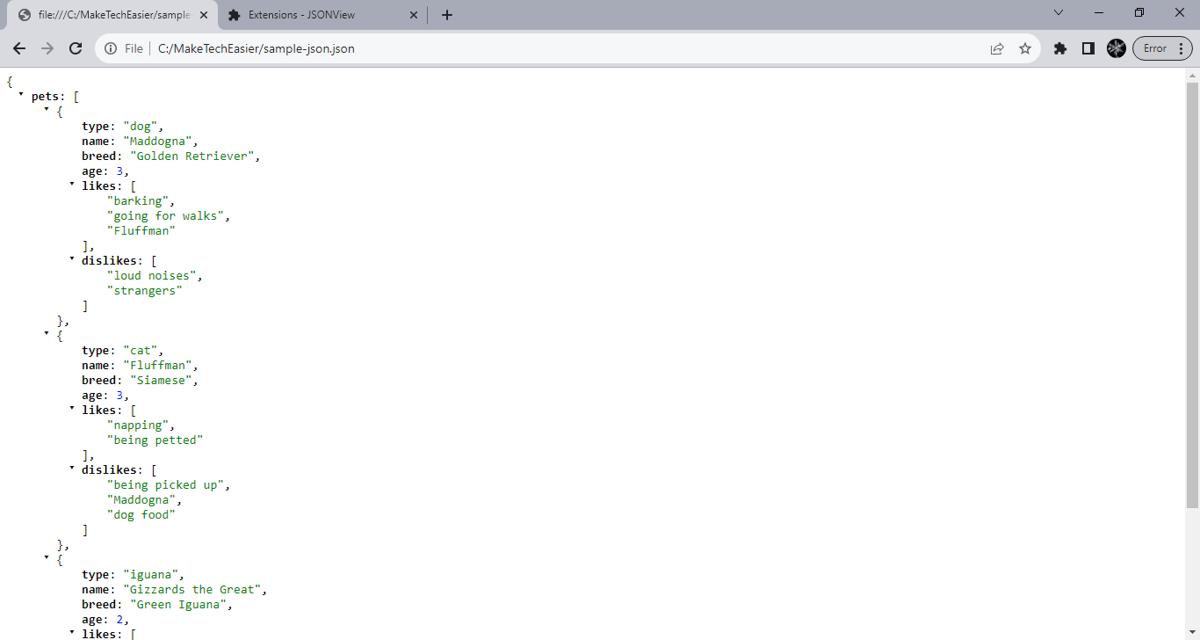Collapse Fluffman's dislikes array
The image size is (1200, 640).
(70, 469)
